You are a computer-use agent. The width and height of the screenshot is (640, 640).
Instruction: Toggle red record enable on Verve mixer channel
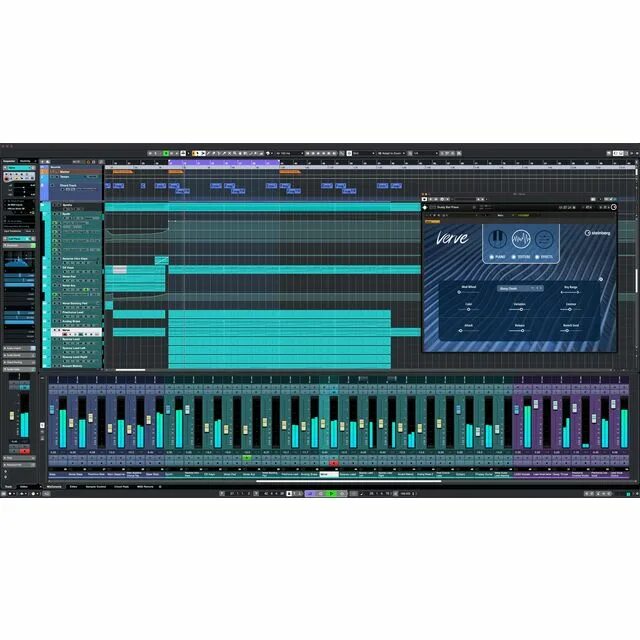[333, 463]
